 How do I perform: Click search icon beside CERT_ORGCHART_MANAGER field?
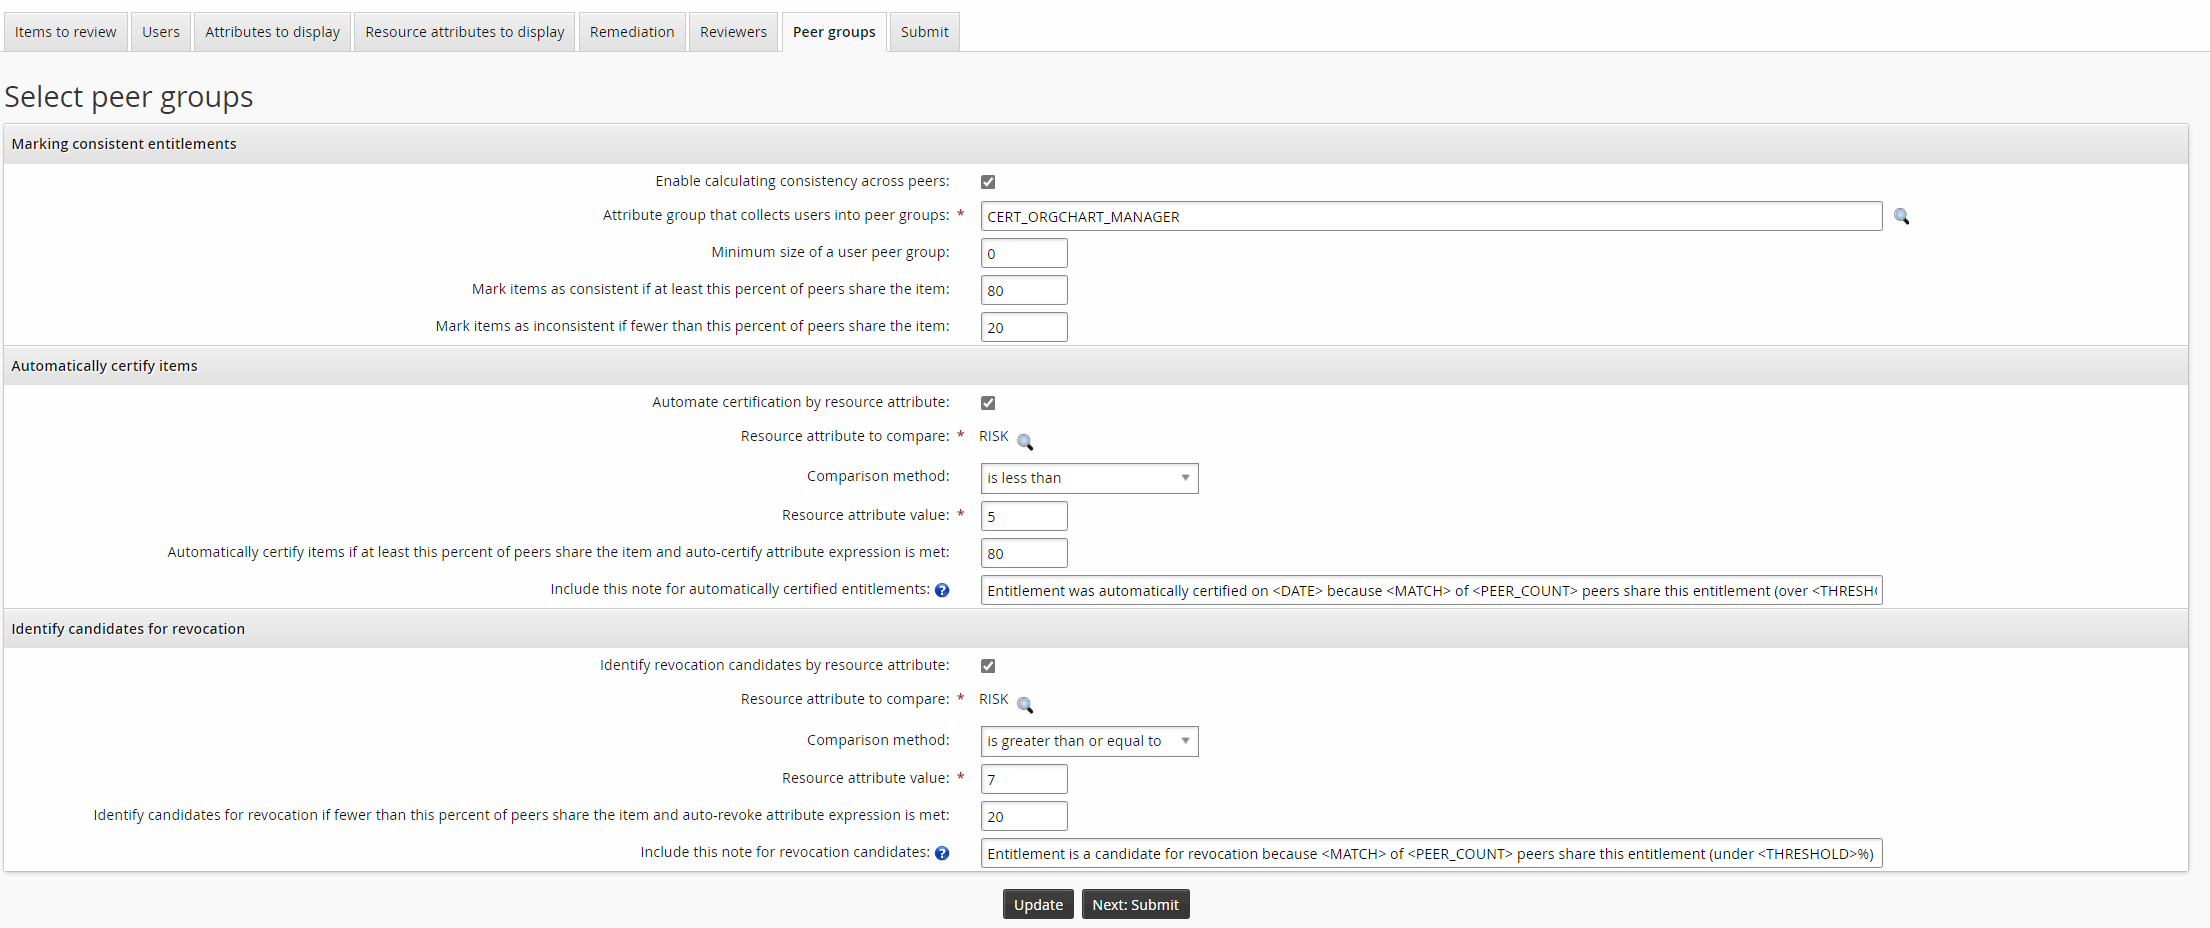pos(1901,216)
